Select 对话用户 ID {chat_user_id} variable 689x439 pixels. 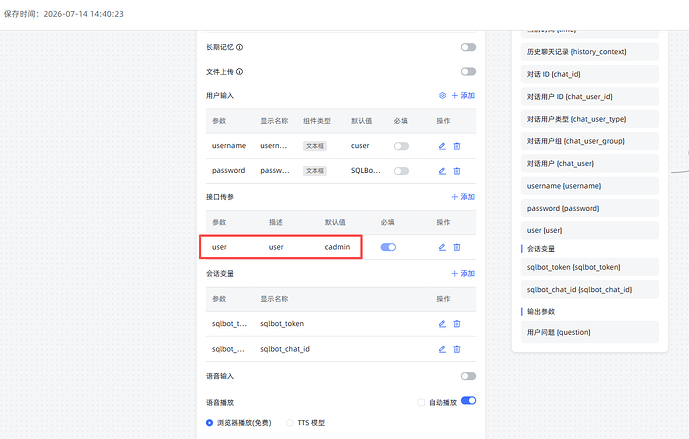[590, 97]
